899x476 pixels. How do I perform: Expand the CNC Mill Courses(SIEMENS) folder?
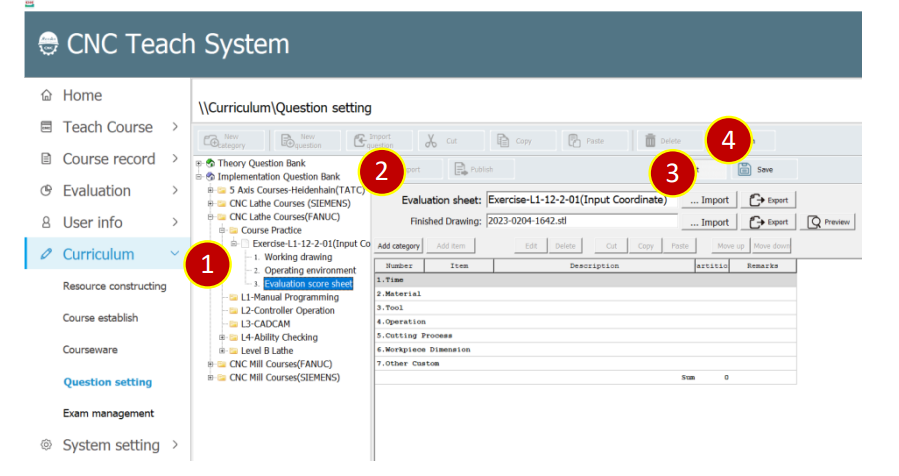pyautogui.click(x=210, y=377)
